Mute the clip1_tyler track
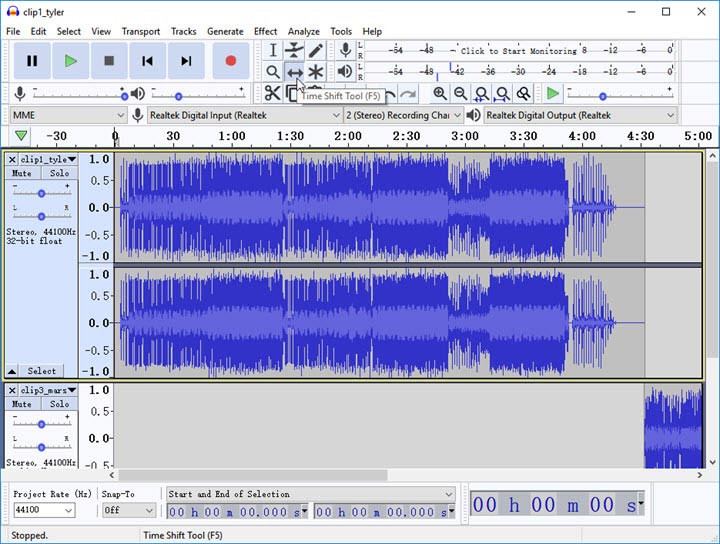Viewport: 720px width, 544px height. (x=22, y=174)
